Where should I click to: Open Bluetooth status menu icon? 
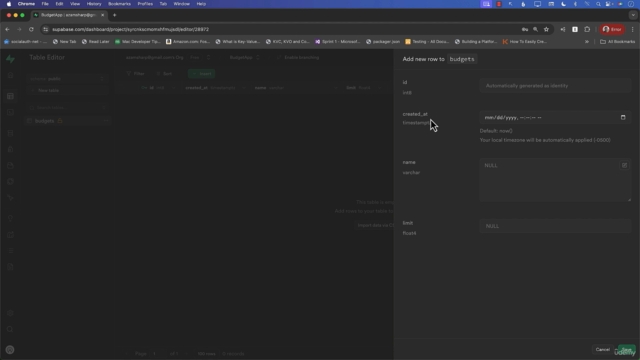click(x=575, y=4)
